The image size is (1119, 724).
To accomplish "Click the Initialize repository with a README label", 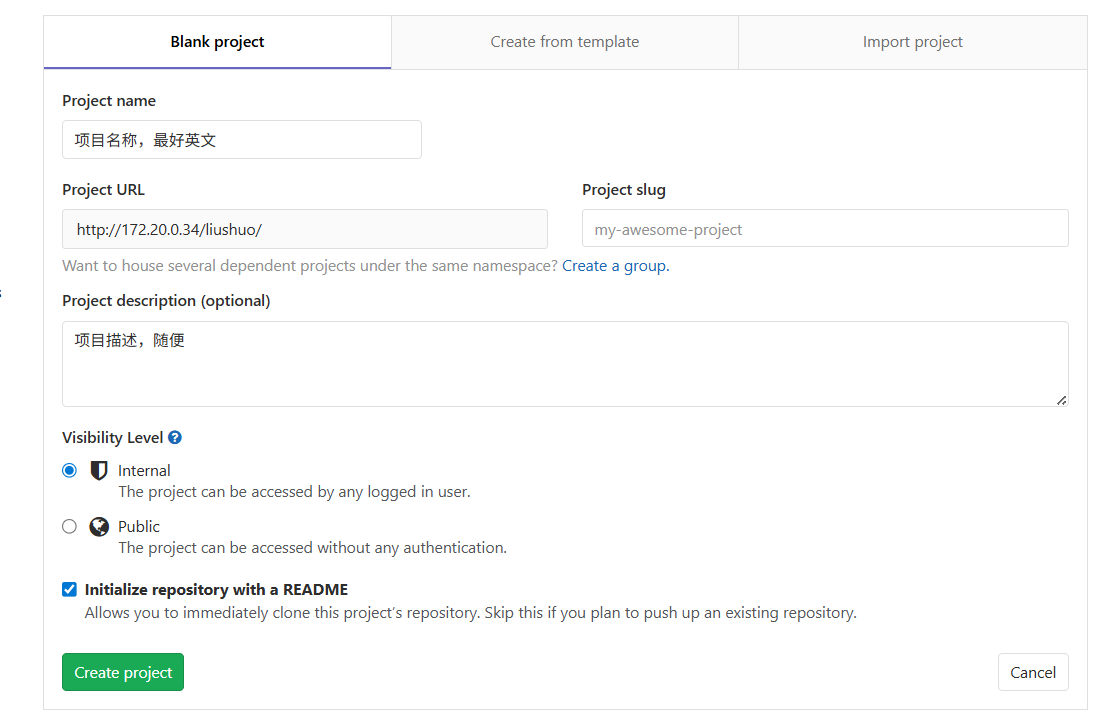I will click(216, 590).
